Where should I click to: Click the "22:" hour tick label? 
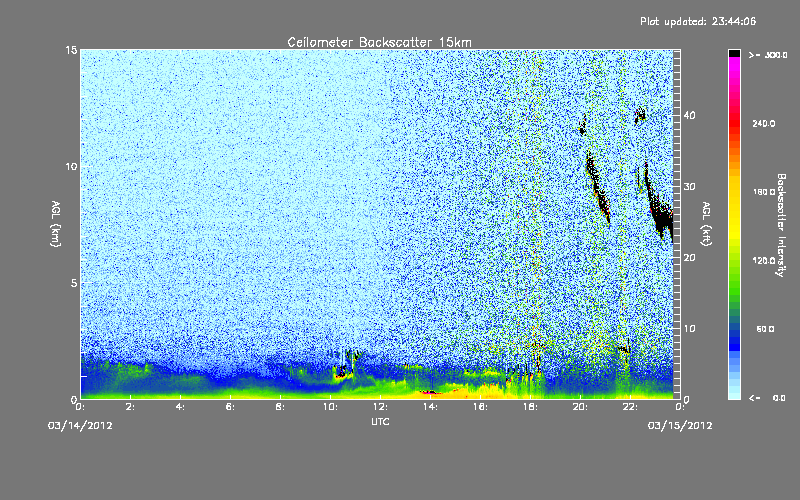pos(630,407)
